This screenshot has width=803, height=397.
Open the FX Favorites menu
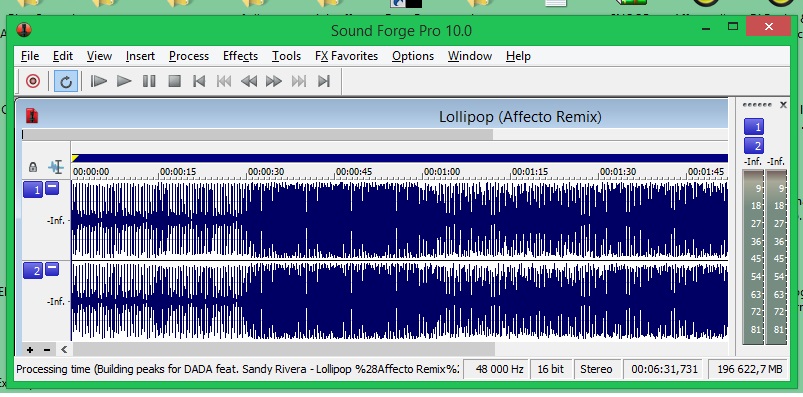pyautogui.click(x=346, y=56)
